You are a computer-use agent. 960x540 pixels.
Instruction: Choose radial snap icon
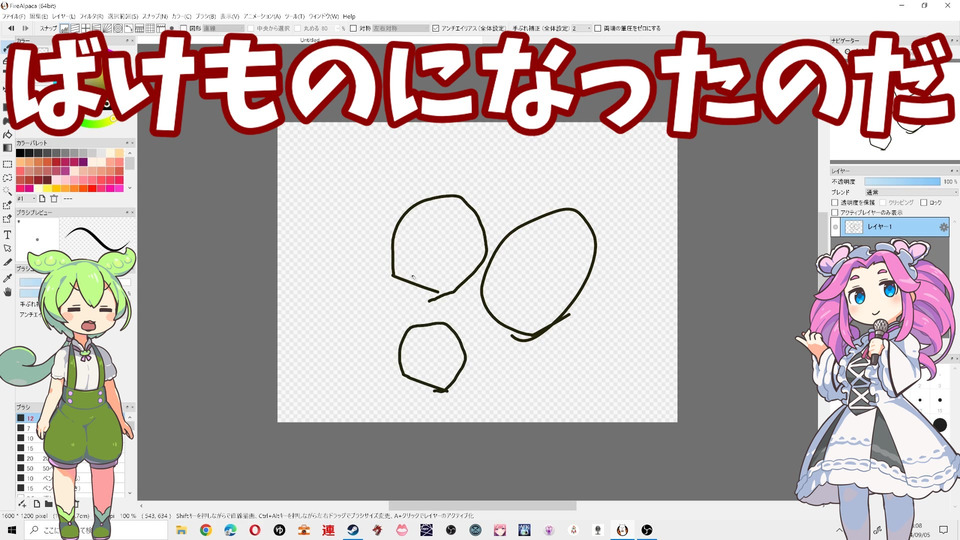[x=107, y=28]
